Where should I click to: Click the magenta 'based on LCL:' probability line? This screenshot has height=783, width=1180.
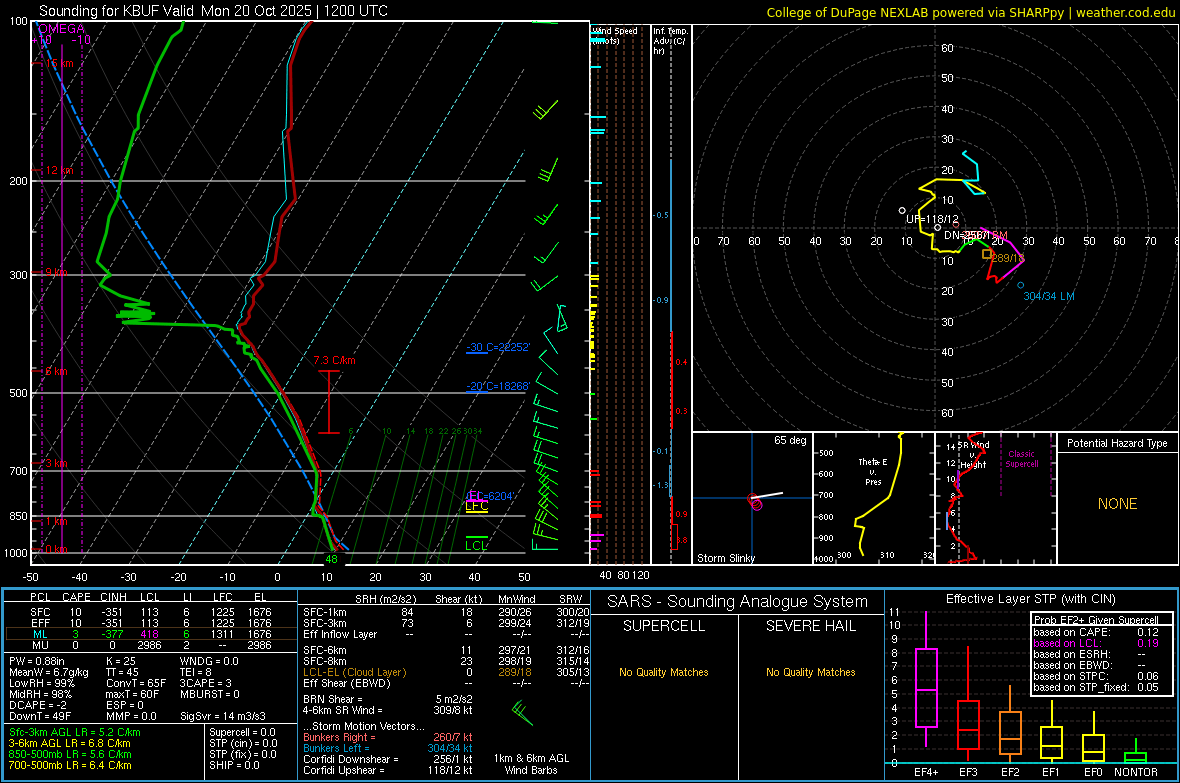click(x=1096, y=643)
